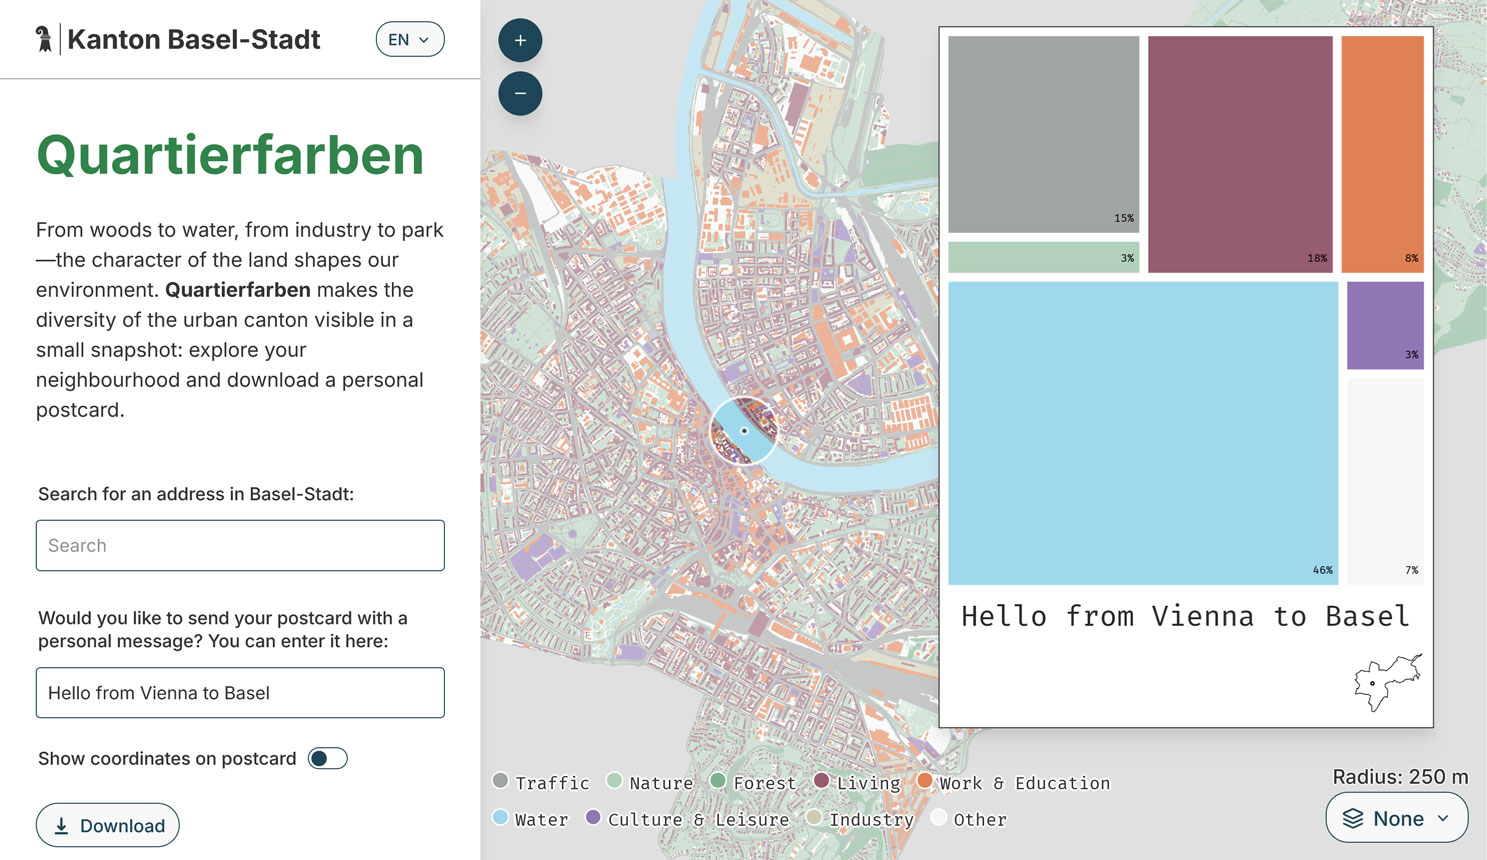Click the address Search field
The image size is (1487, 860).
[240, 545]
